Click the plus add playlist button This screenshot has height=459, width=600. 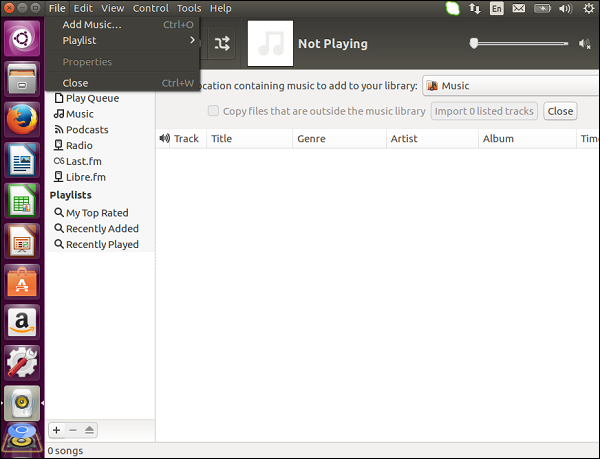point(57,430)
